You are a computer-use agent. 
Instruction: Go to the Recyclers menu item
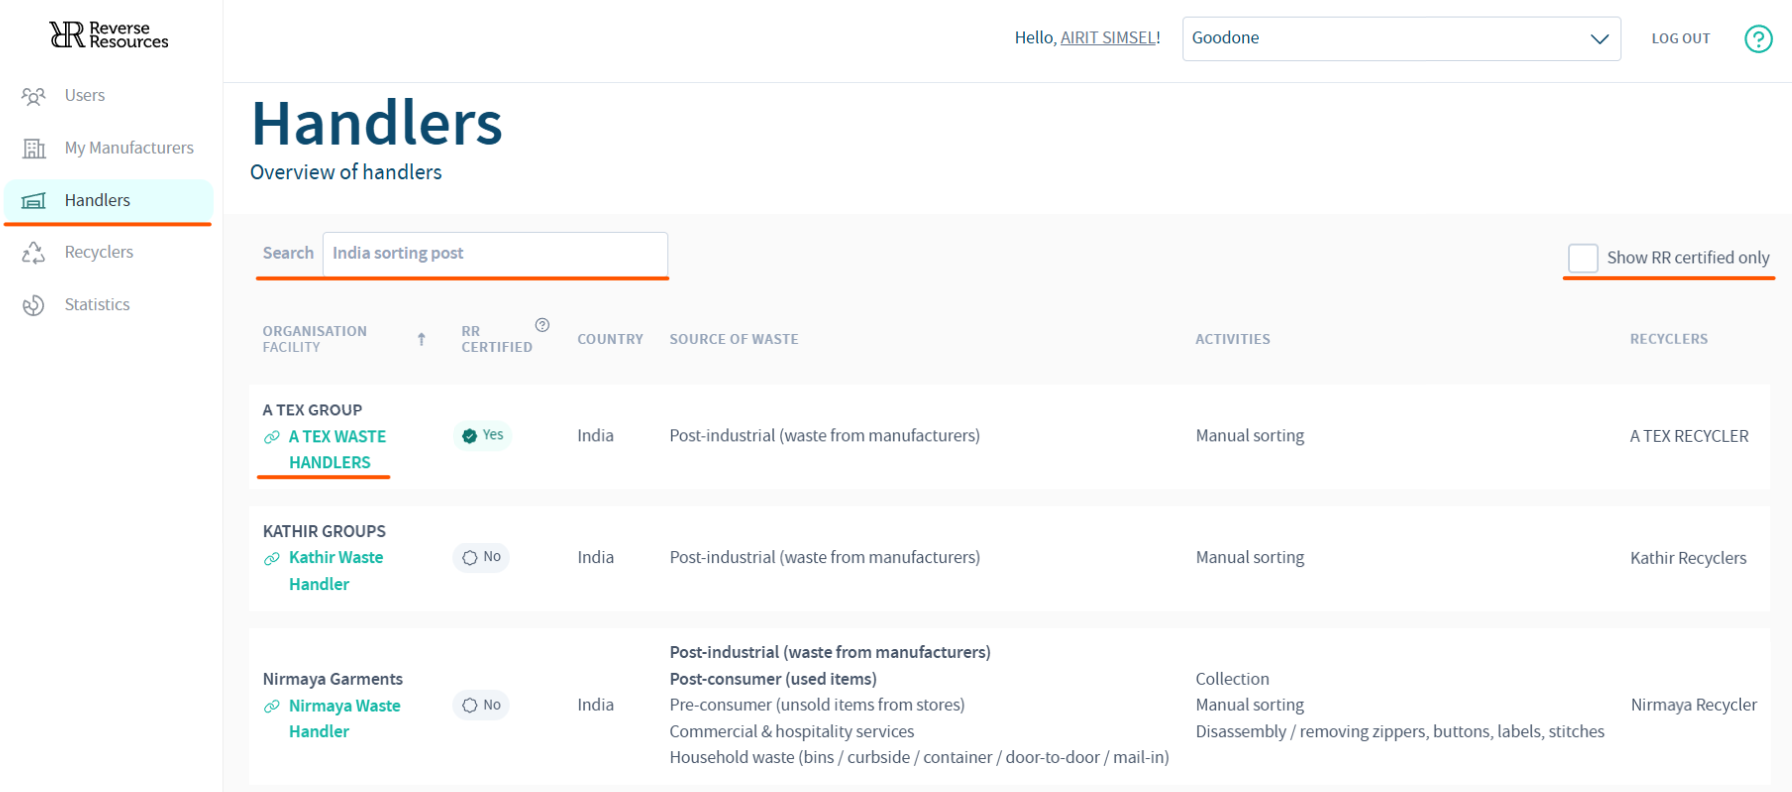tap(98, 252)
